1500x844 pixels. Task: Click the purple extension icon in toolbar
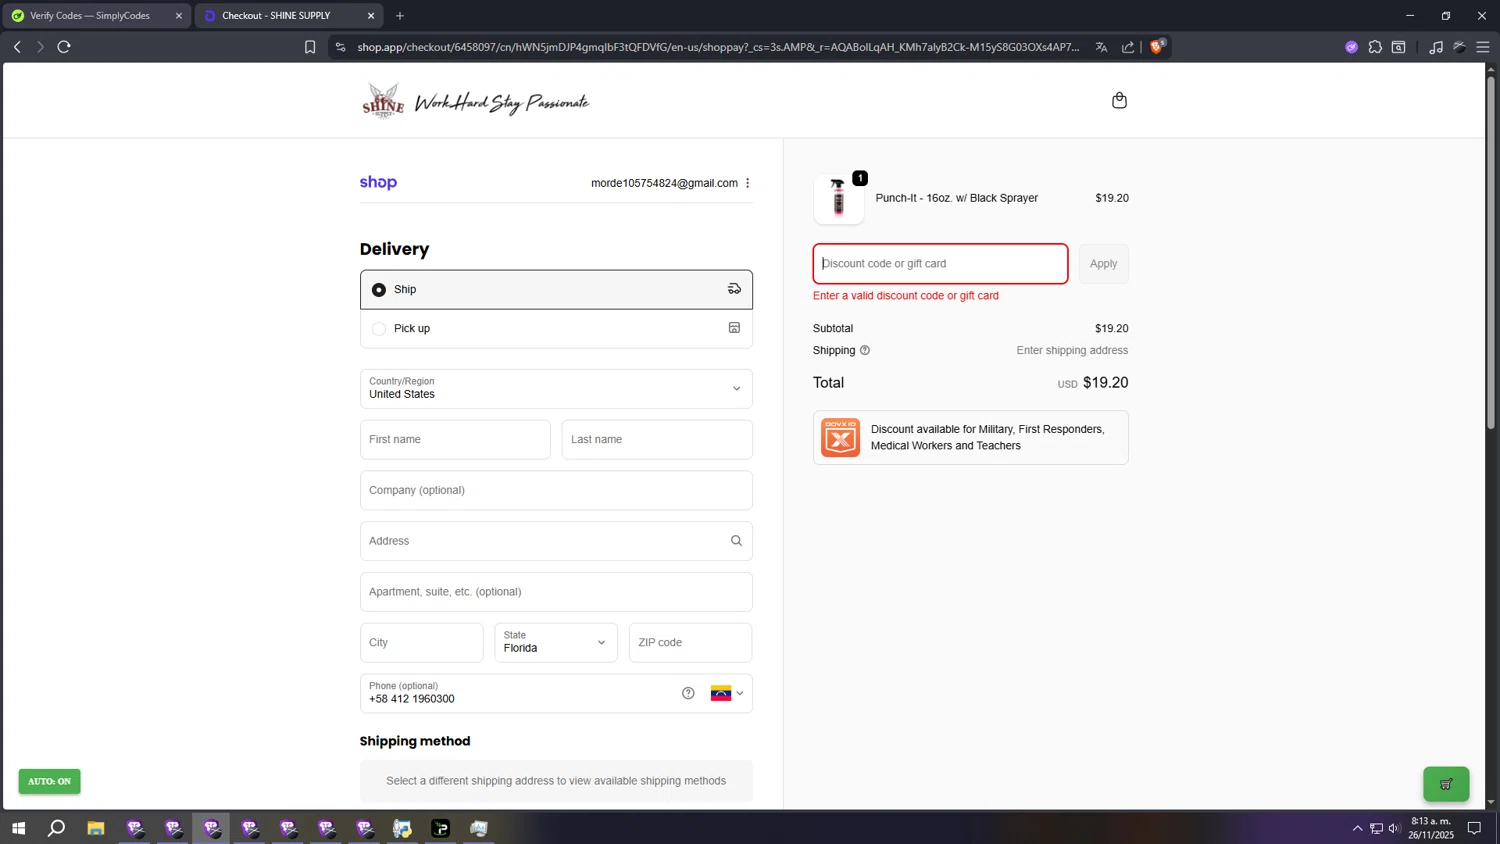click(1351, 47)
